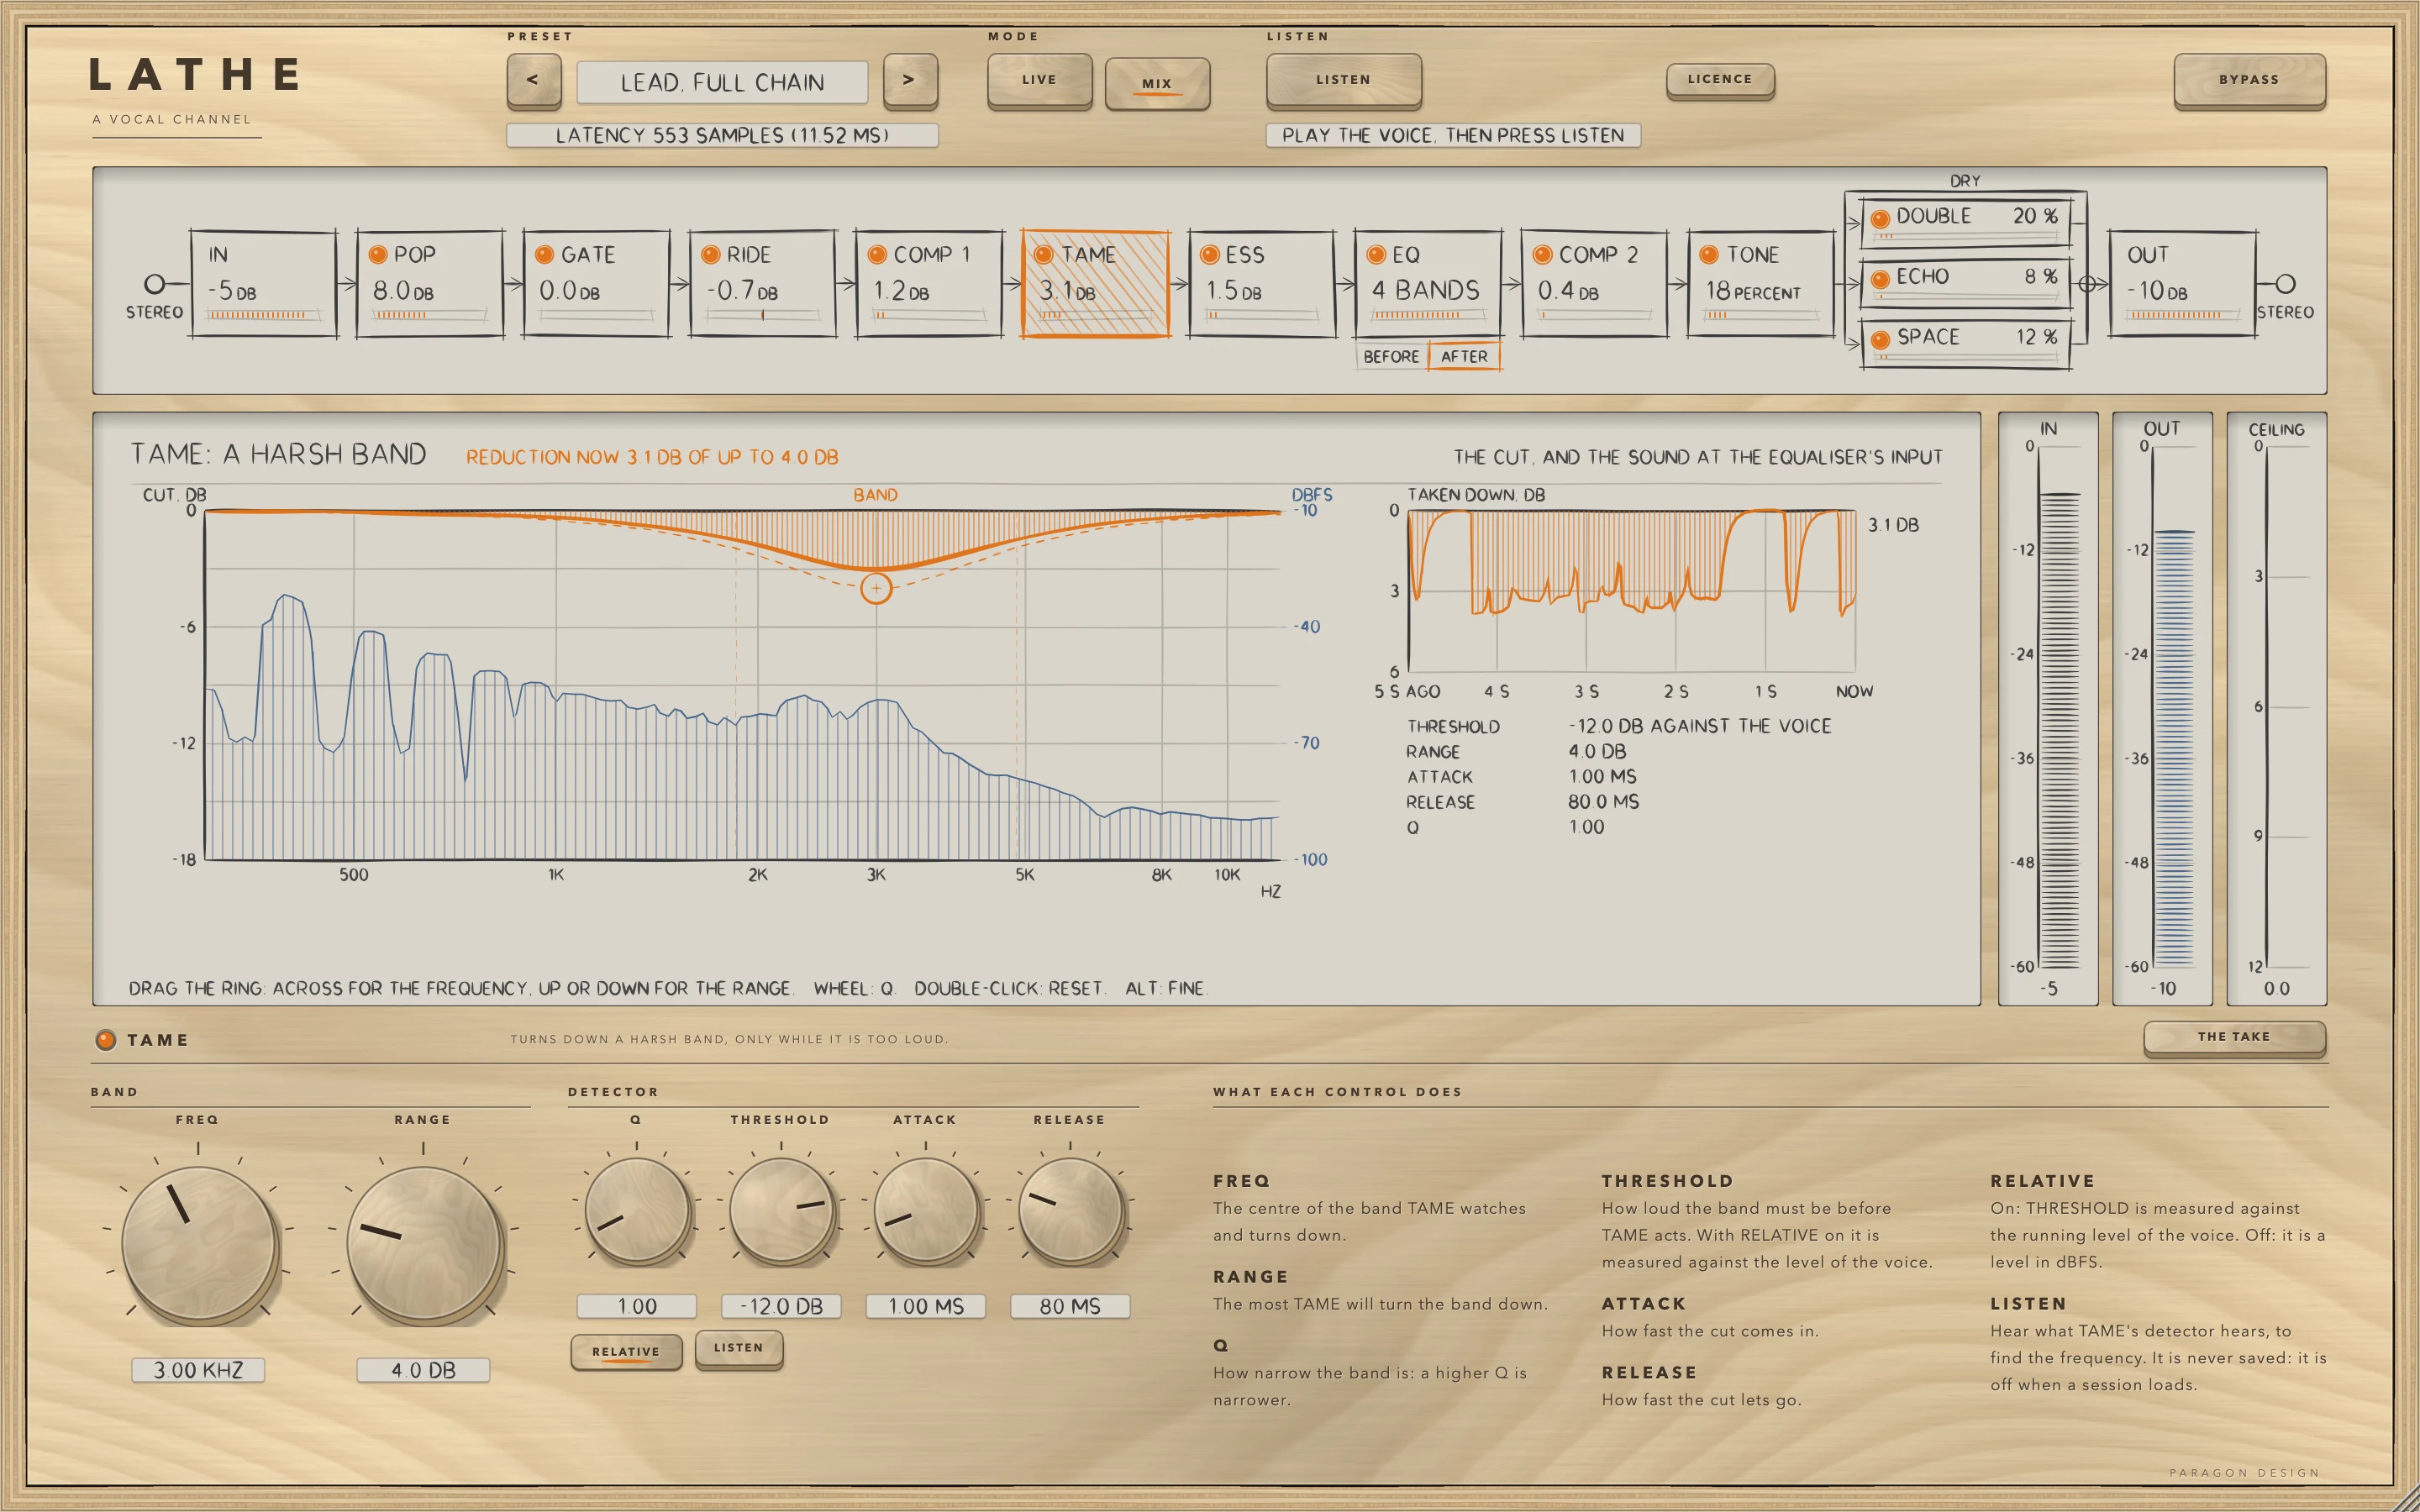Toggle the EQ module power LED
The image size is (2420, 1512).
tap(1376, 255)
